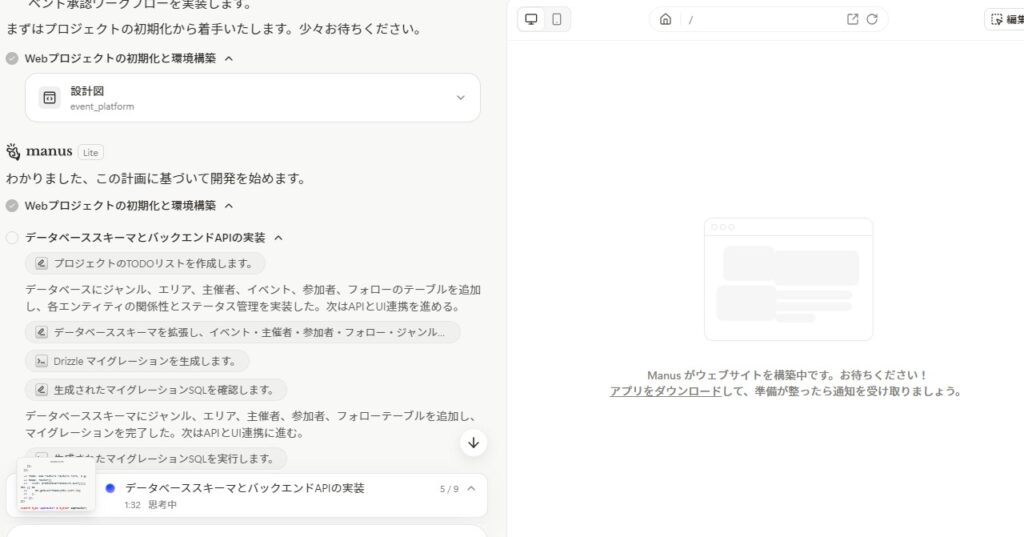Viewport: 1024px width, 537px height.
Task: Reload the website preview
Action: [872, 19]
